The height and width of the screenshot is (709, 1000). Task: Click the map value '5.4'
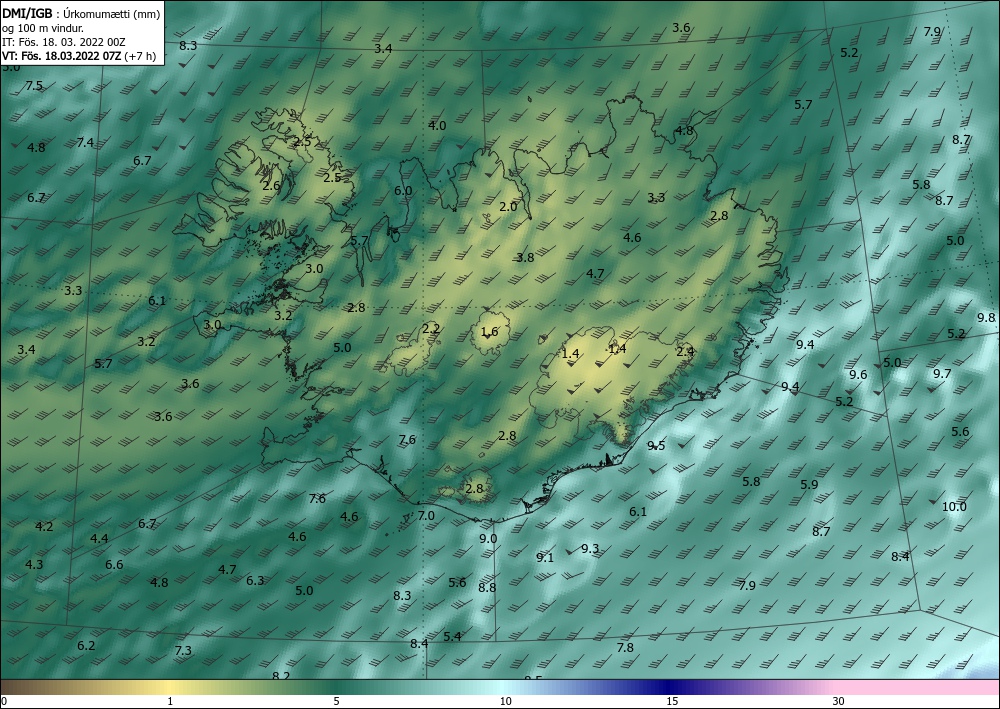(x=452, y=636)
